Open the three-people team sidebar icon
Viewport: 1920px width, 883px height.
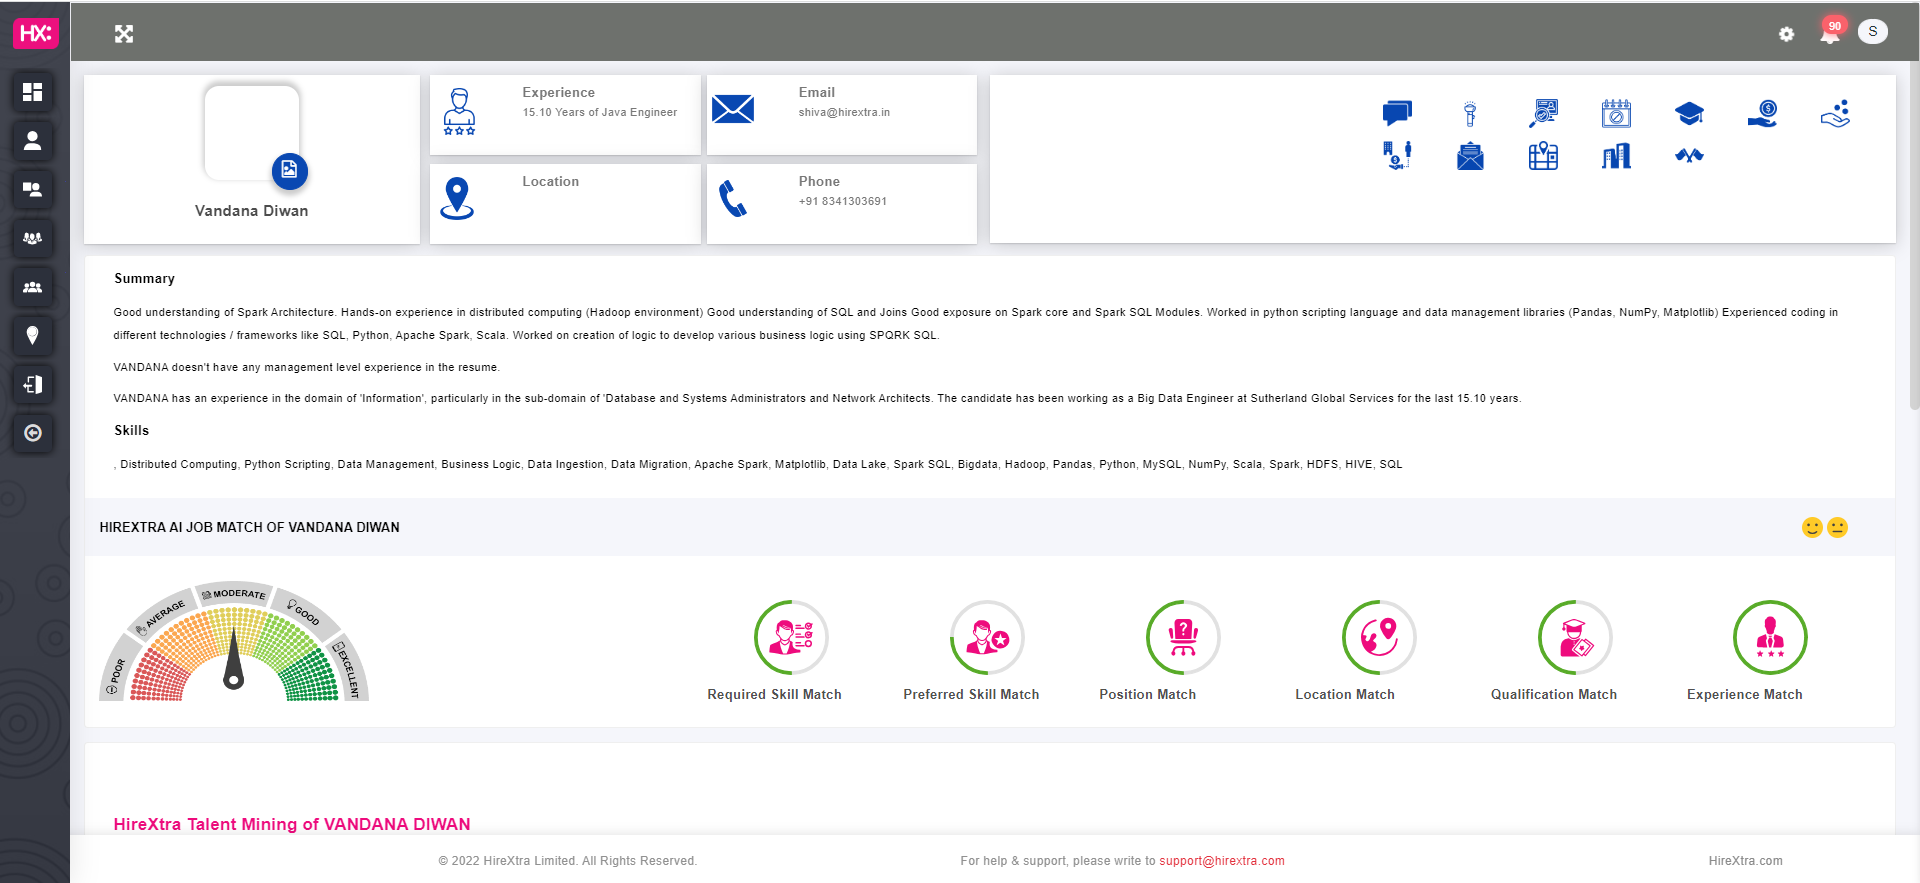pos(33,287)
